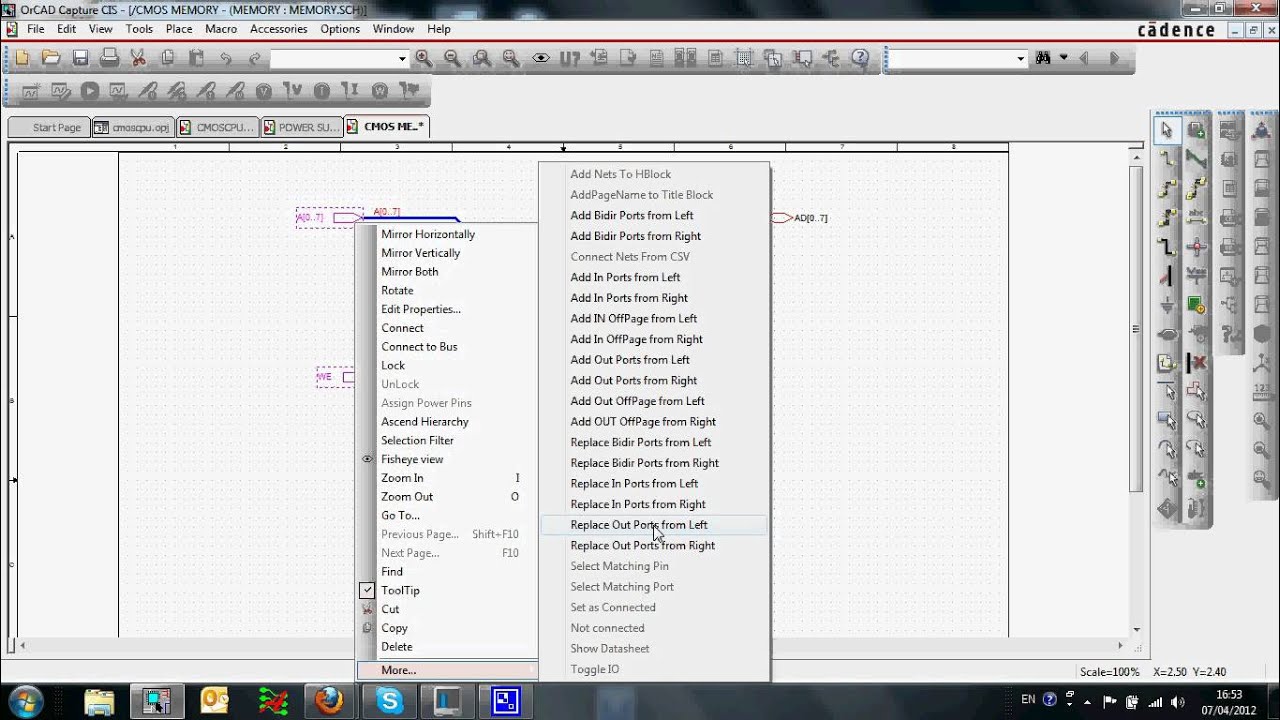The height and width of the screenshot is (720, 1280).
Task: Click the help question mark icon
Action: 860,58
